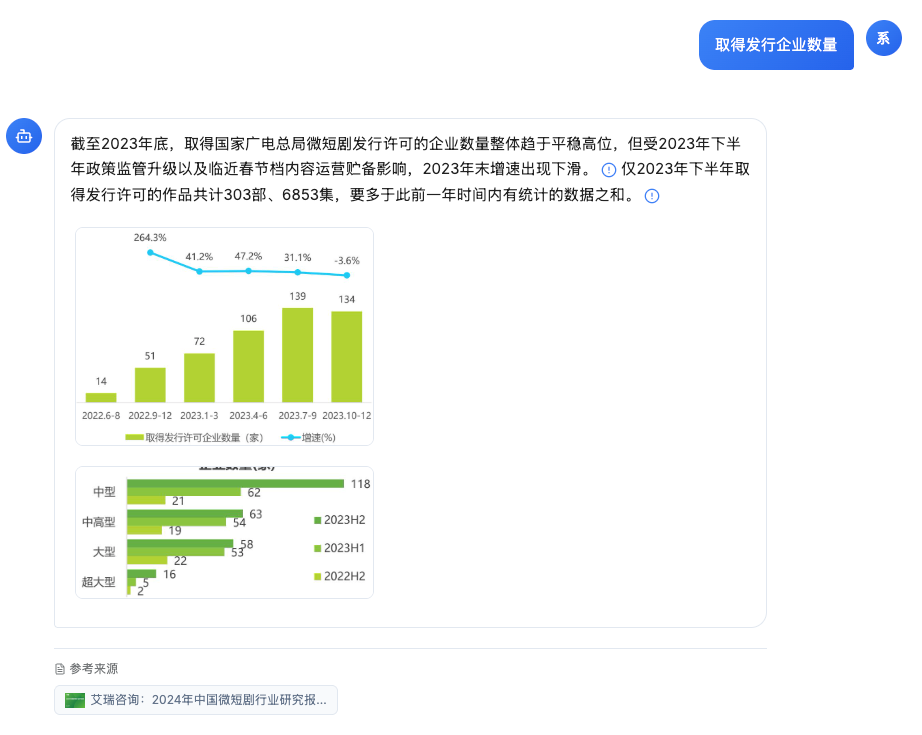
Task: Click the robot assistant avatar icon
Action: click(x=24, y=136)
